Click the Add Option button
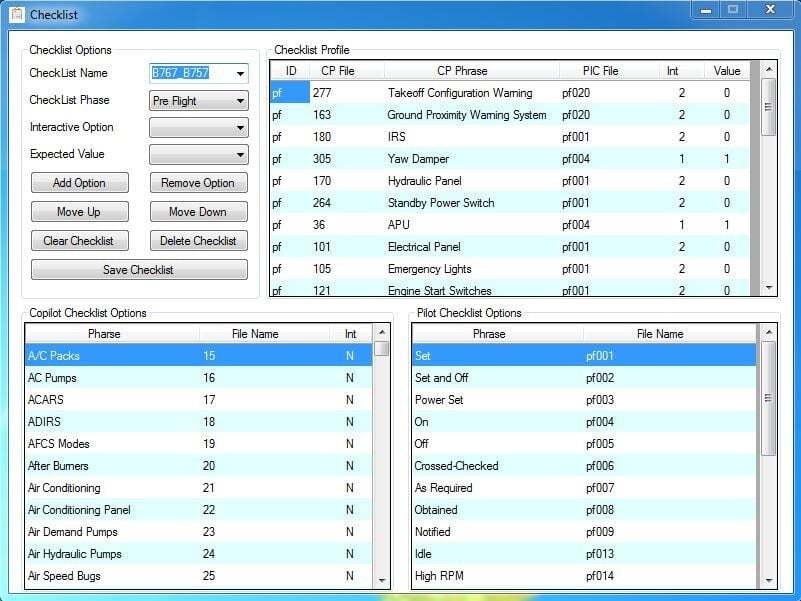This screenshot has width=801, height=601. tap(79, 182)
